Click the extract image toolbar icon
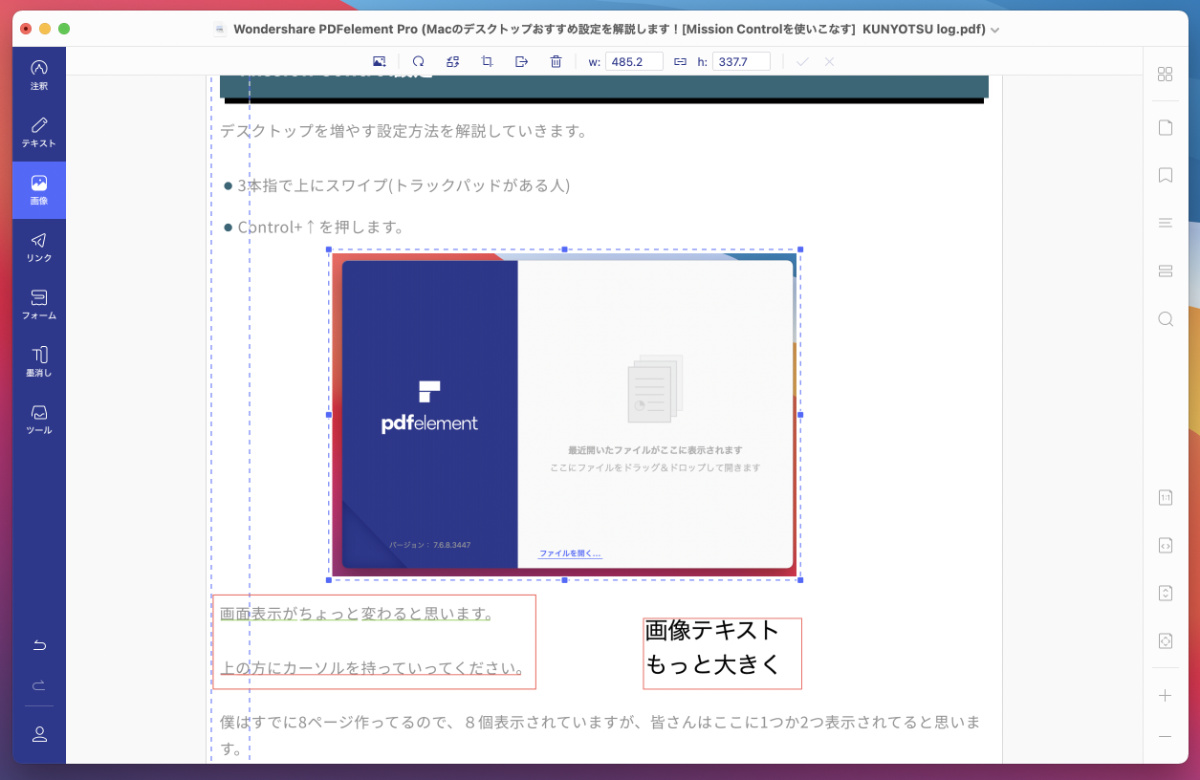 (521, 62)
